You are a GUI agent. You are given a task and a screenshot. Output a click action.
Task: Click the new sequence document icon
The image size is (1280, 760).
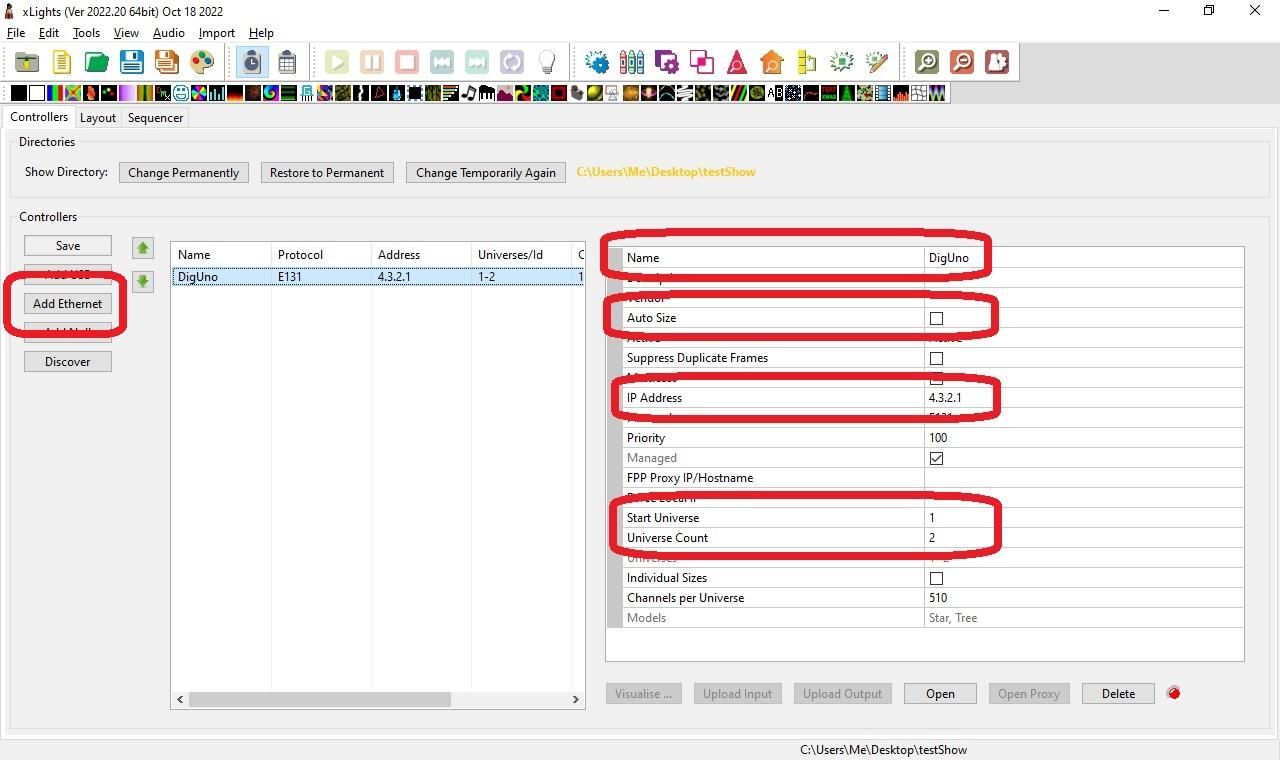click(61, 62)
